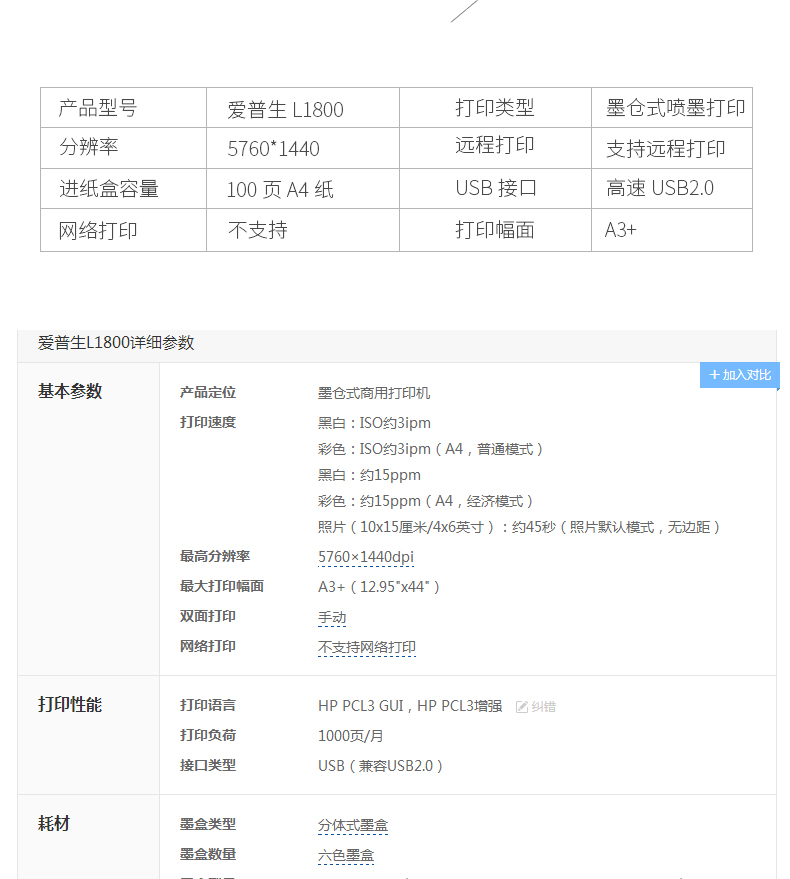Image resolution: width=790 pixels, height=879 pixels.
Task: Select the 爱普生 L1800 table cell
Action: tap(303, 108)
